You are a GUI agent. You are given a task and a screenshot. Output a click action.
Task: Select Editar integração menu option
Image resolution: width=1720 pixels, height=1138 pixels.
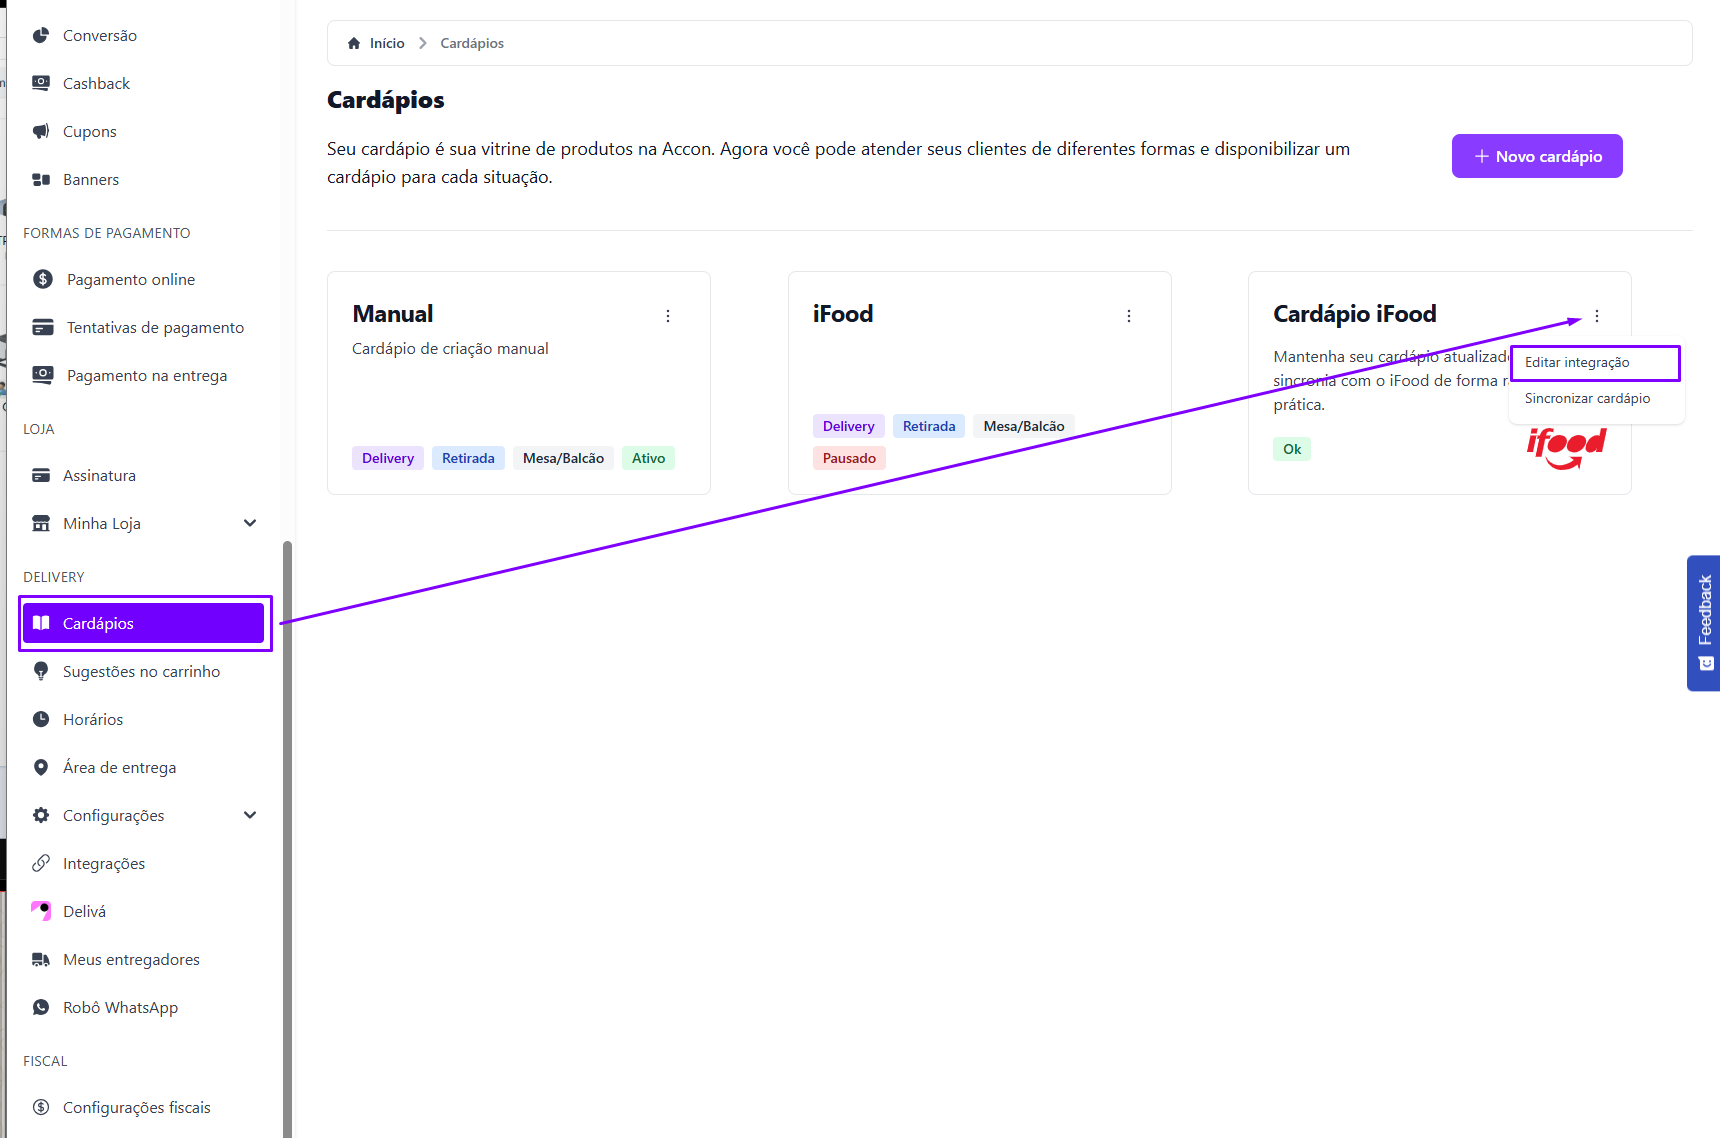coord(1577,362)
